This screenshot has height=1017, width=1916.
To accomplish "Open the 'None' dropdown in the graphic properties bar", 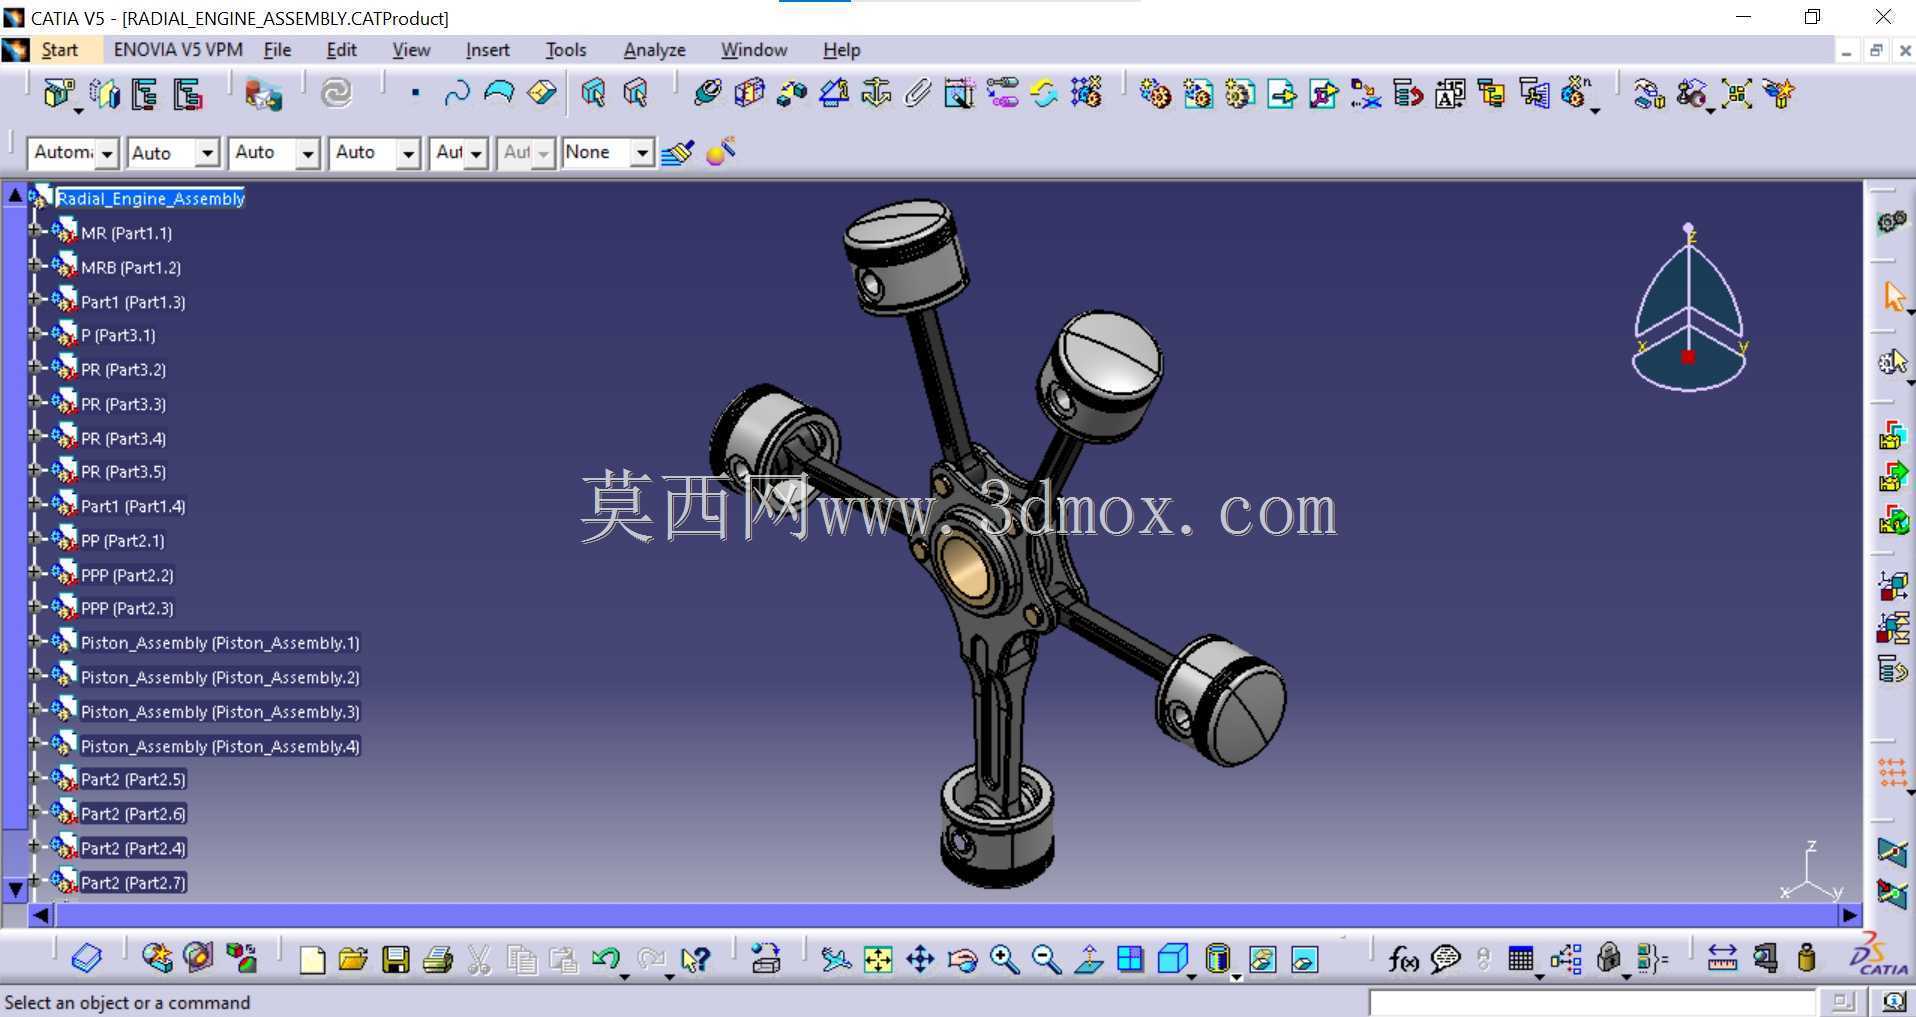I will click(642, 153).
